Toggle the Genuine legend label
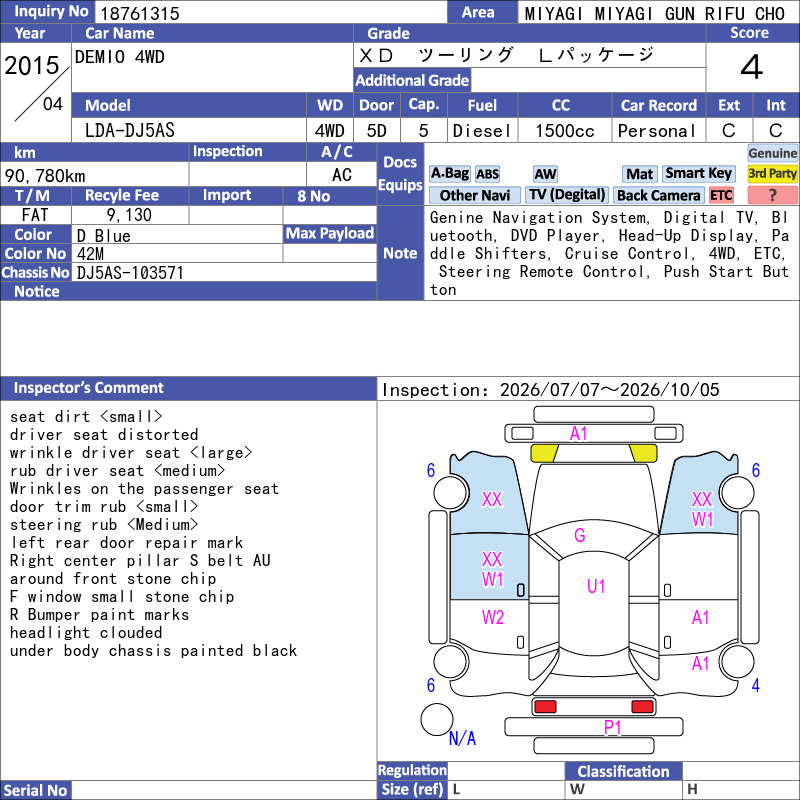This screenshot has width=800, height=800. [x=772, y=153]
